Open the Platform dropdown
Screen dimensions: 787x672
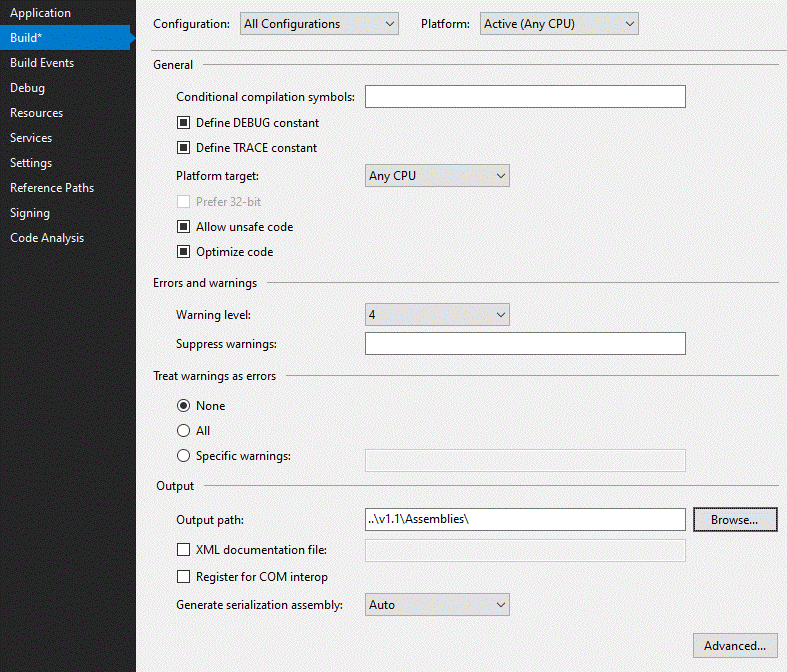(559, 24)
